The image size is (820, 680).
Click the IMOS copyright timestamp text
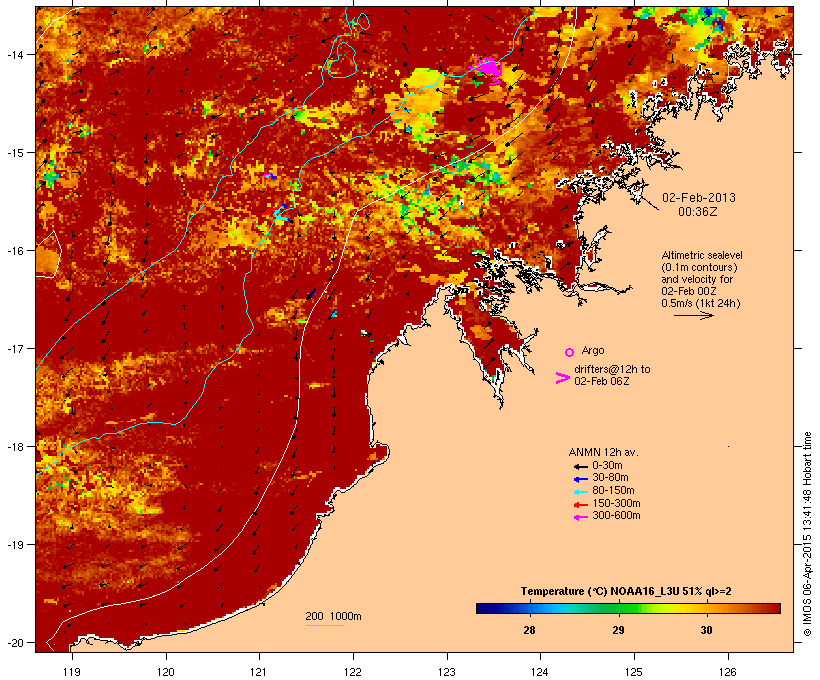807,534
